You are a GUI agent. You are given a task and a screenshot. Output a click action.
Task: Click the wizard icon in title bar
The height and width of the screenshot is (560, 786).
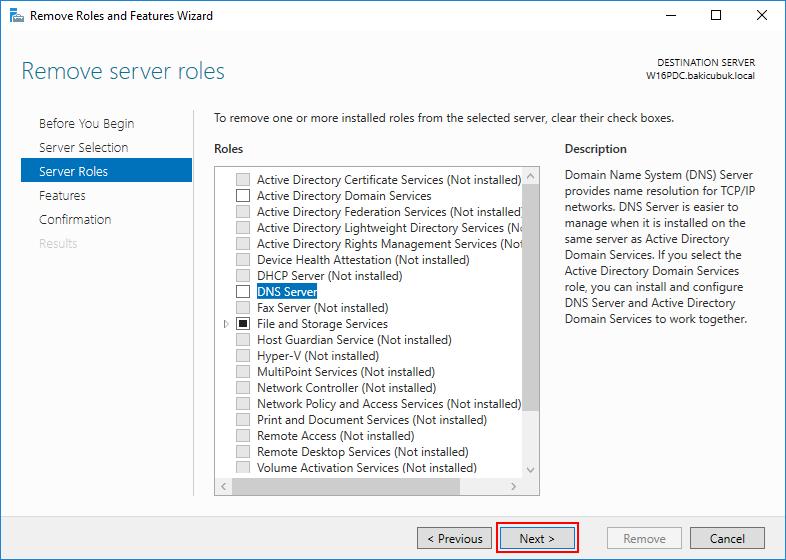tap(17, 16)
